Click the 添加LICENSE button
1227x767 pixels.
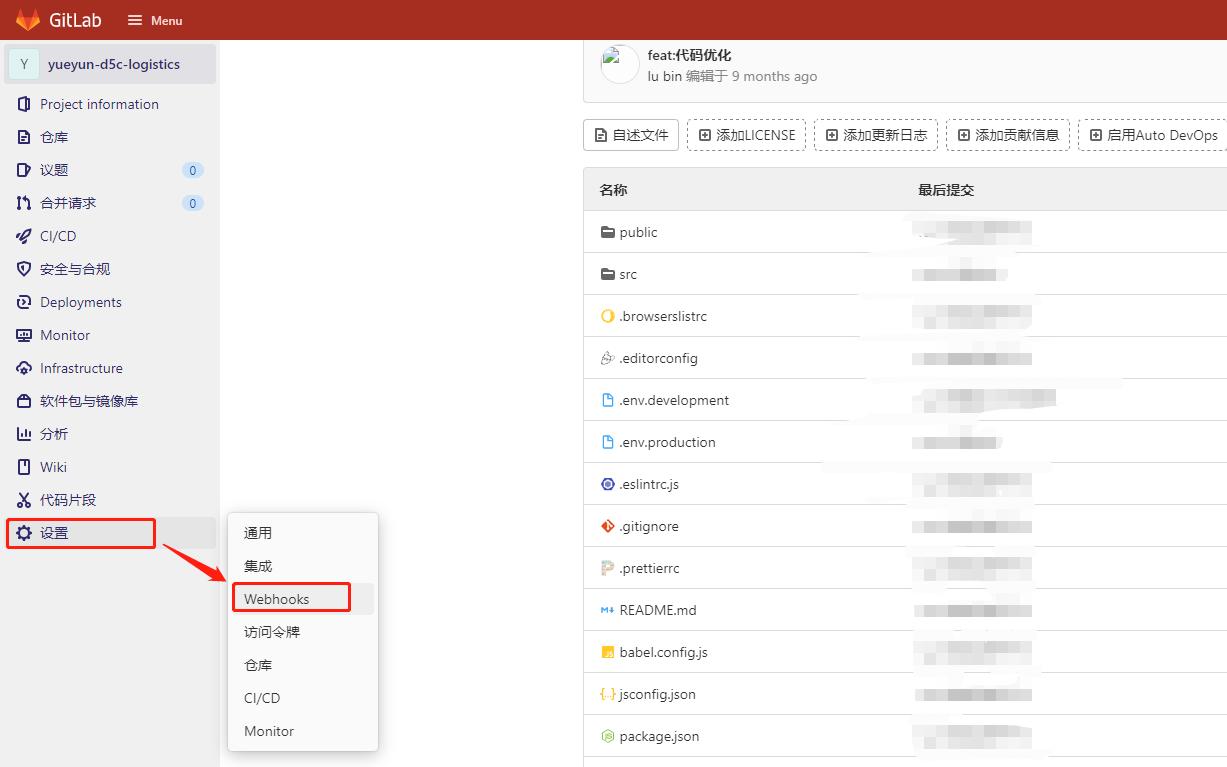pos(746,134)
